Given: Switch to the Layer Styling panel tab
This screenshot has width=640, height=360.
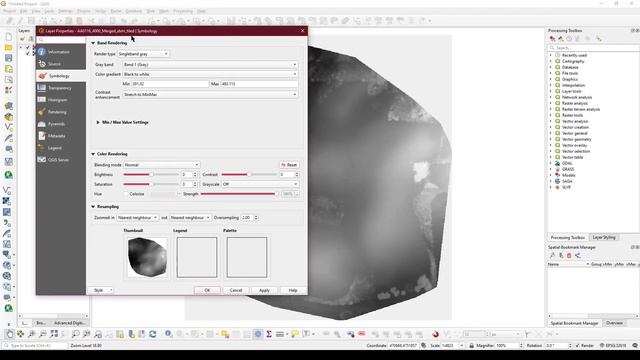Looking at the screenshot, I should 604,237.
